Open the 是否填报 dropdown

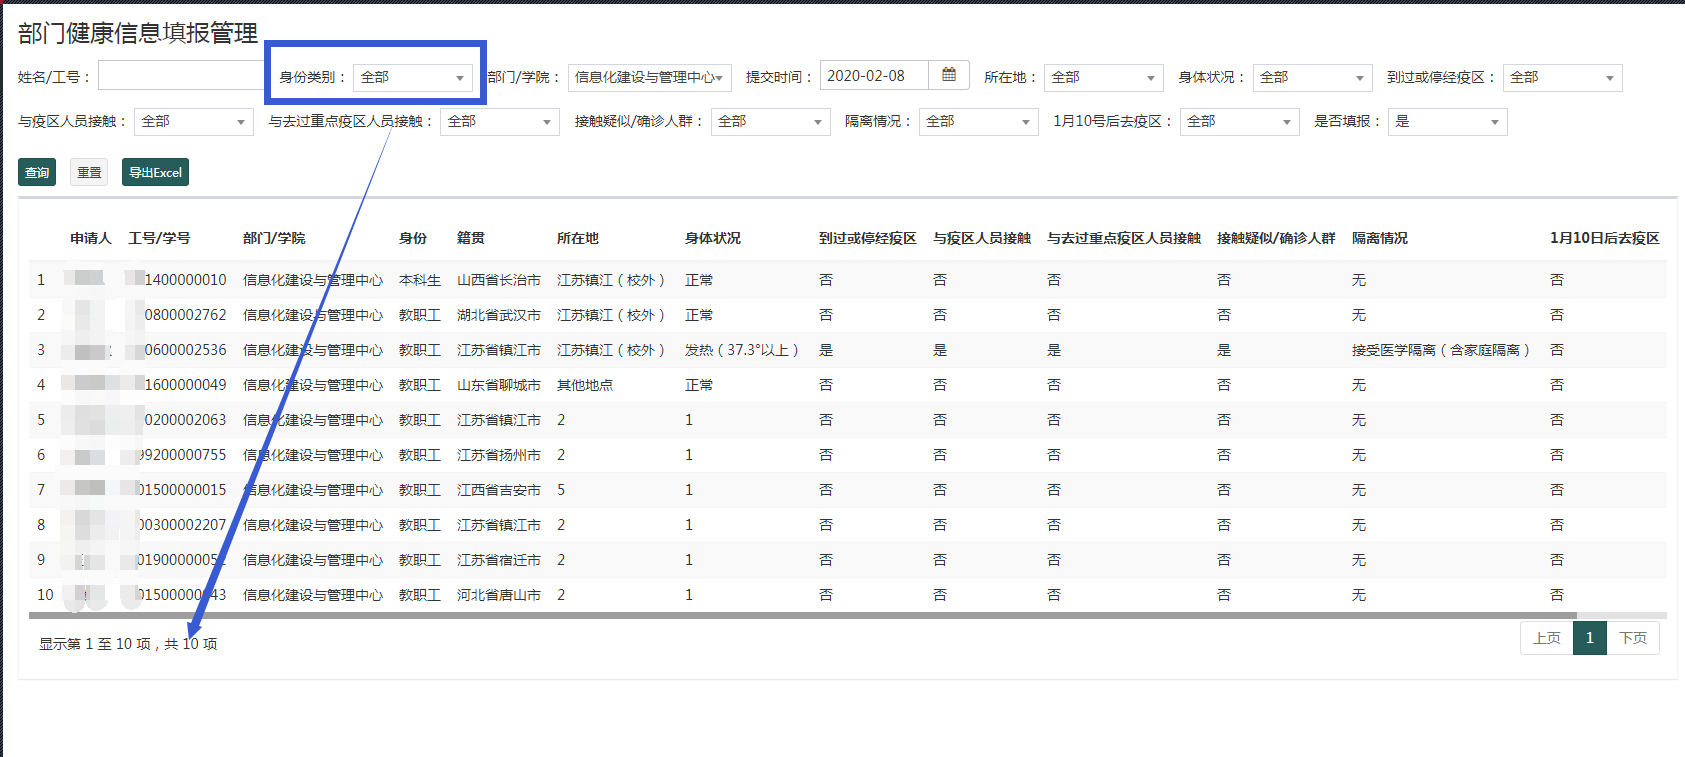point(1447,122)
